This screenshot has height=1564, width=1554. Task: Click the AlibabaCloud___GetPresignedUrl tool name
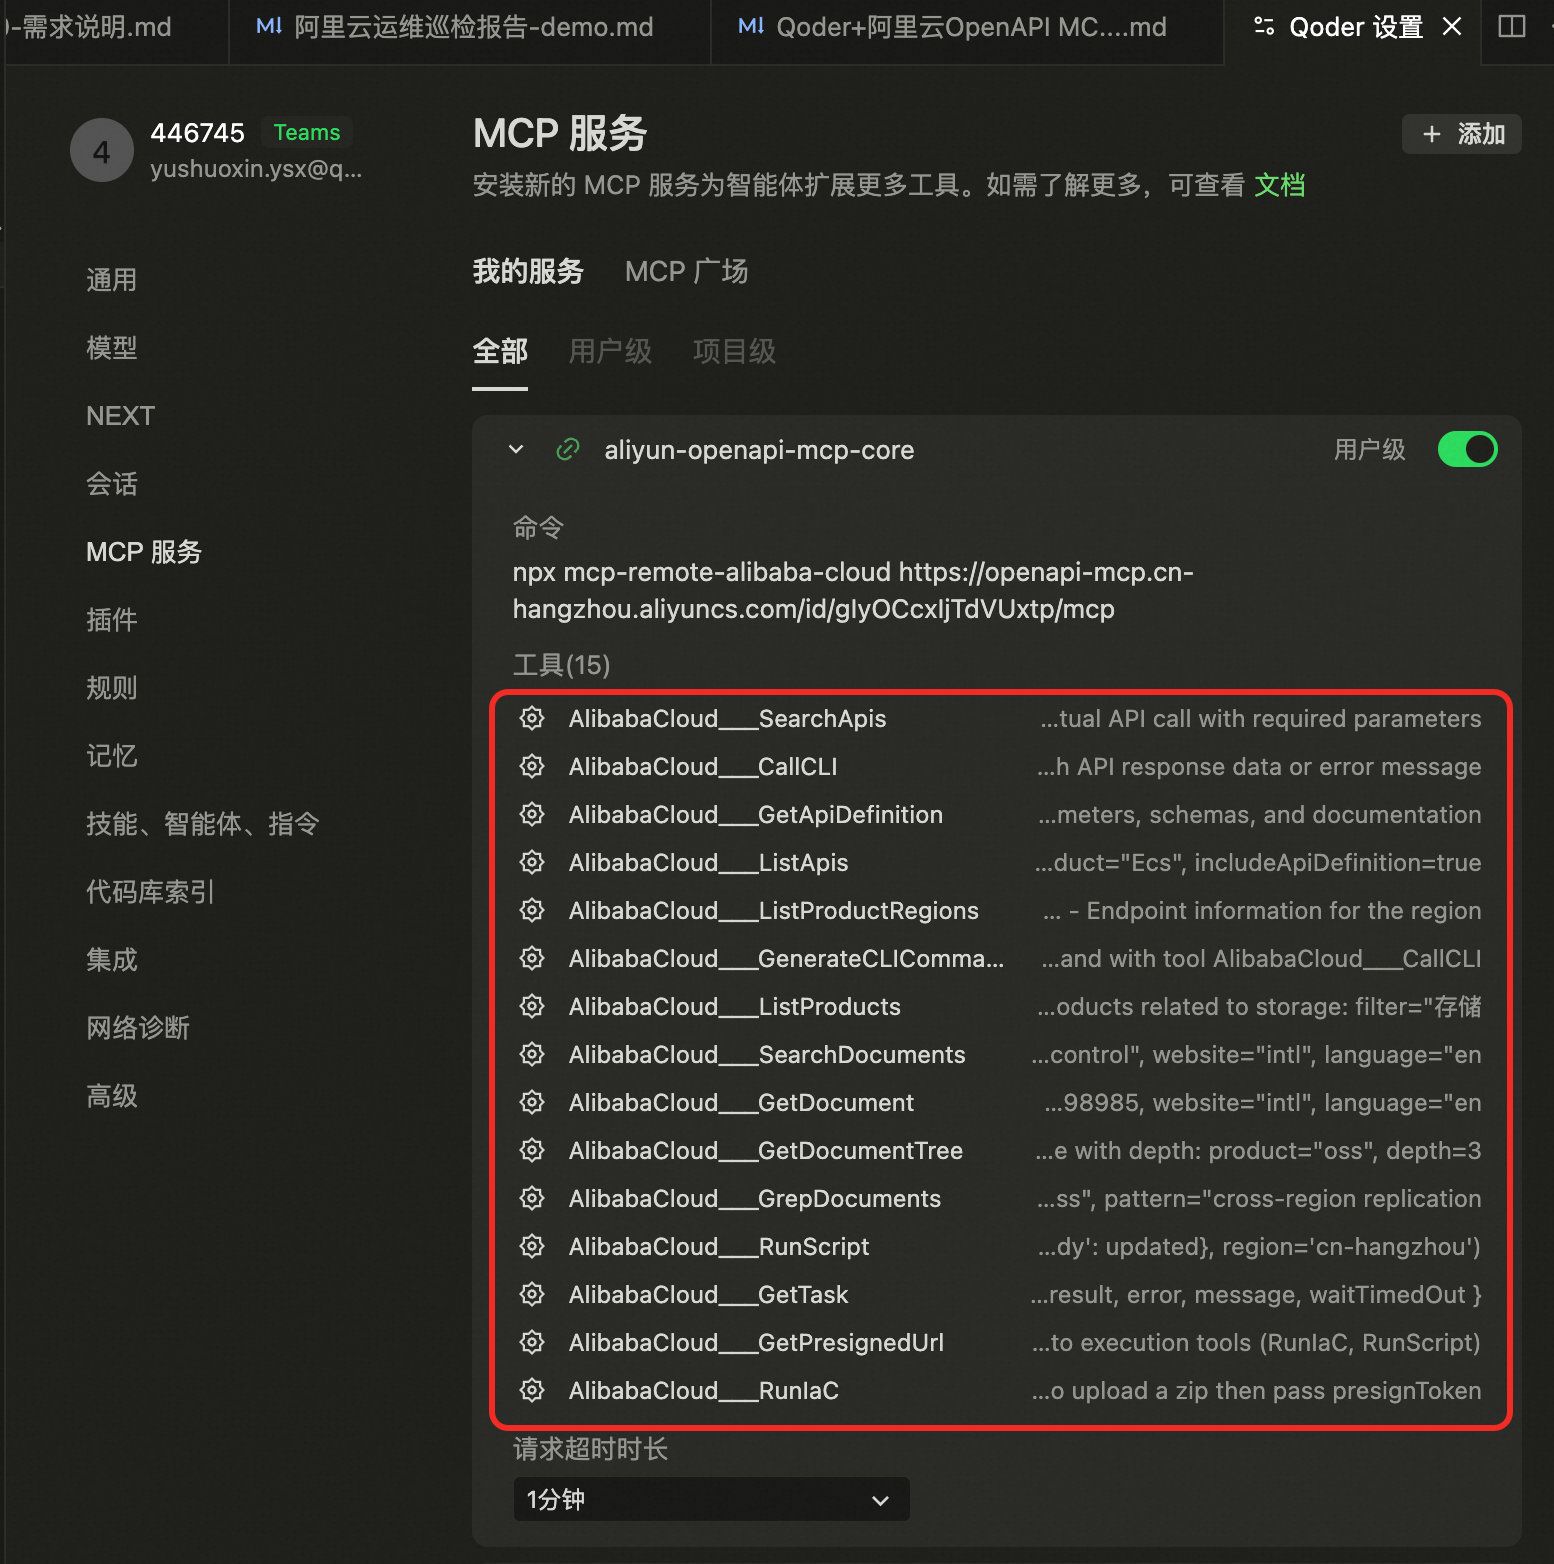756,1343
